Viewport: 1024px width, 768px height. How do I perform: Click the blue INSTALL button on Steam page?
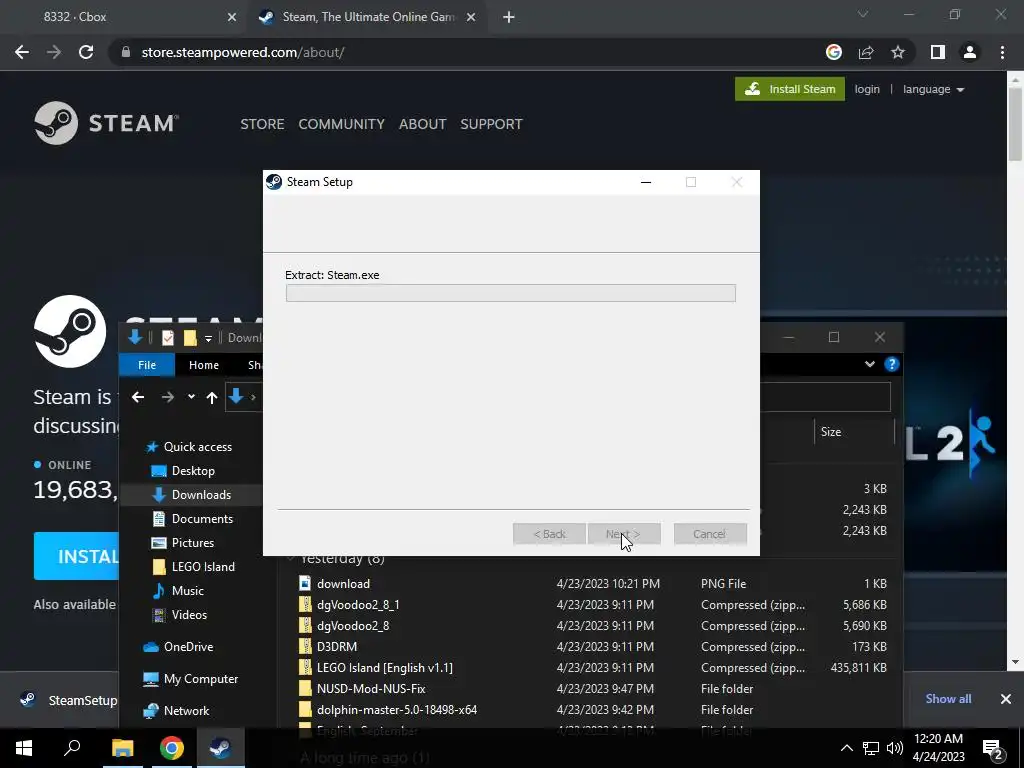pyautogui.click(x=76, y=556)
